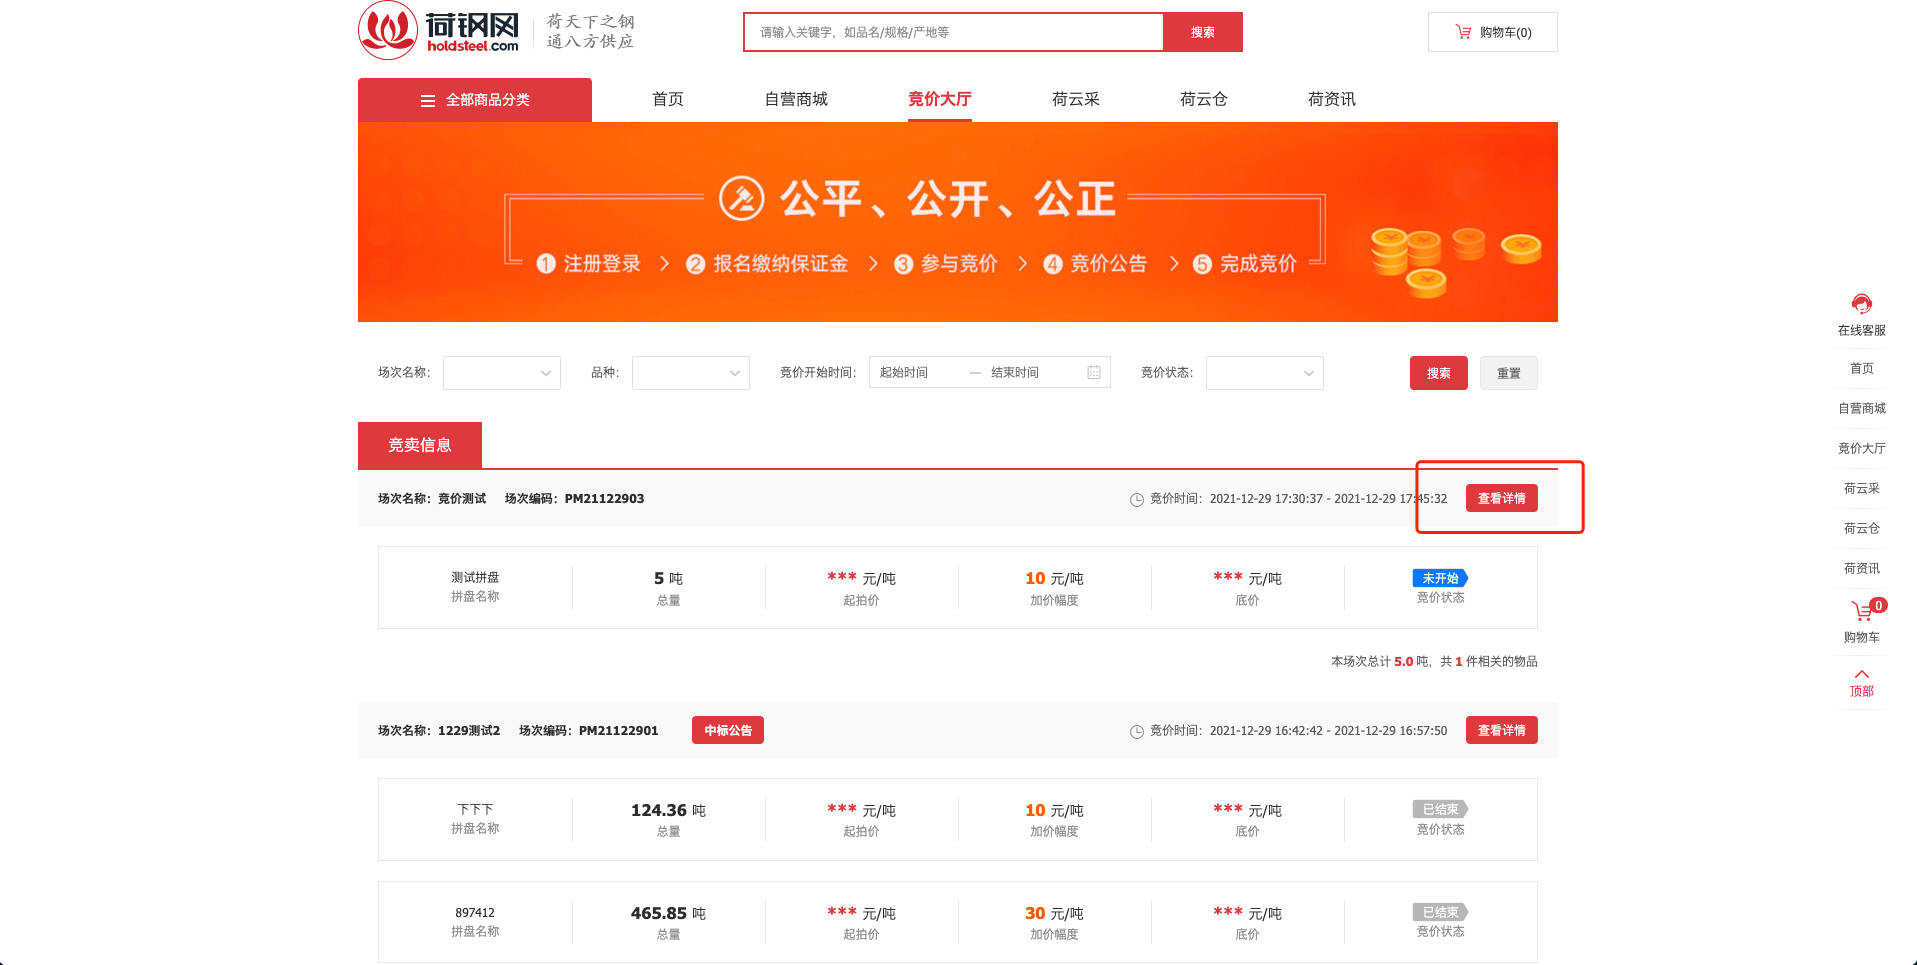
Task: Click the clock icon beside PM21122903 bidding time
Action: (1137, 500)
